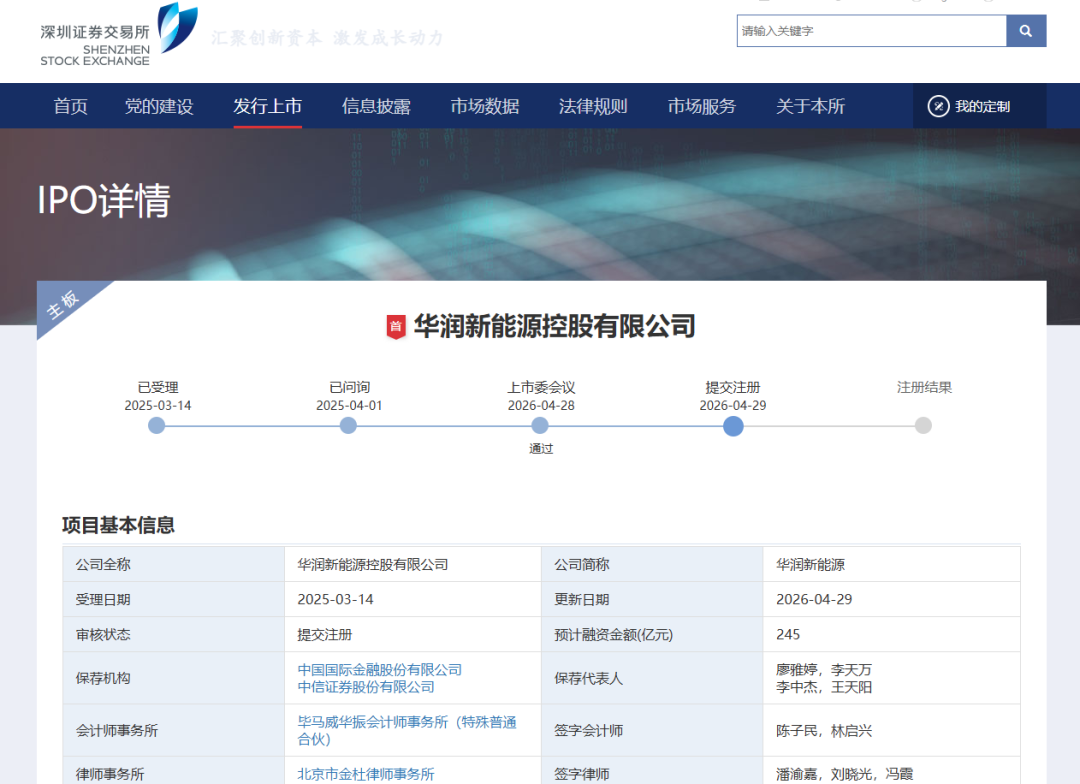Click the red 首 badge beside company title
Image resolution: width=1080 pixels, height=784 pixels.
(x=395, y=327)
